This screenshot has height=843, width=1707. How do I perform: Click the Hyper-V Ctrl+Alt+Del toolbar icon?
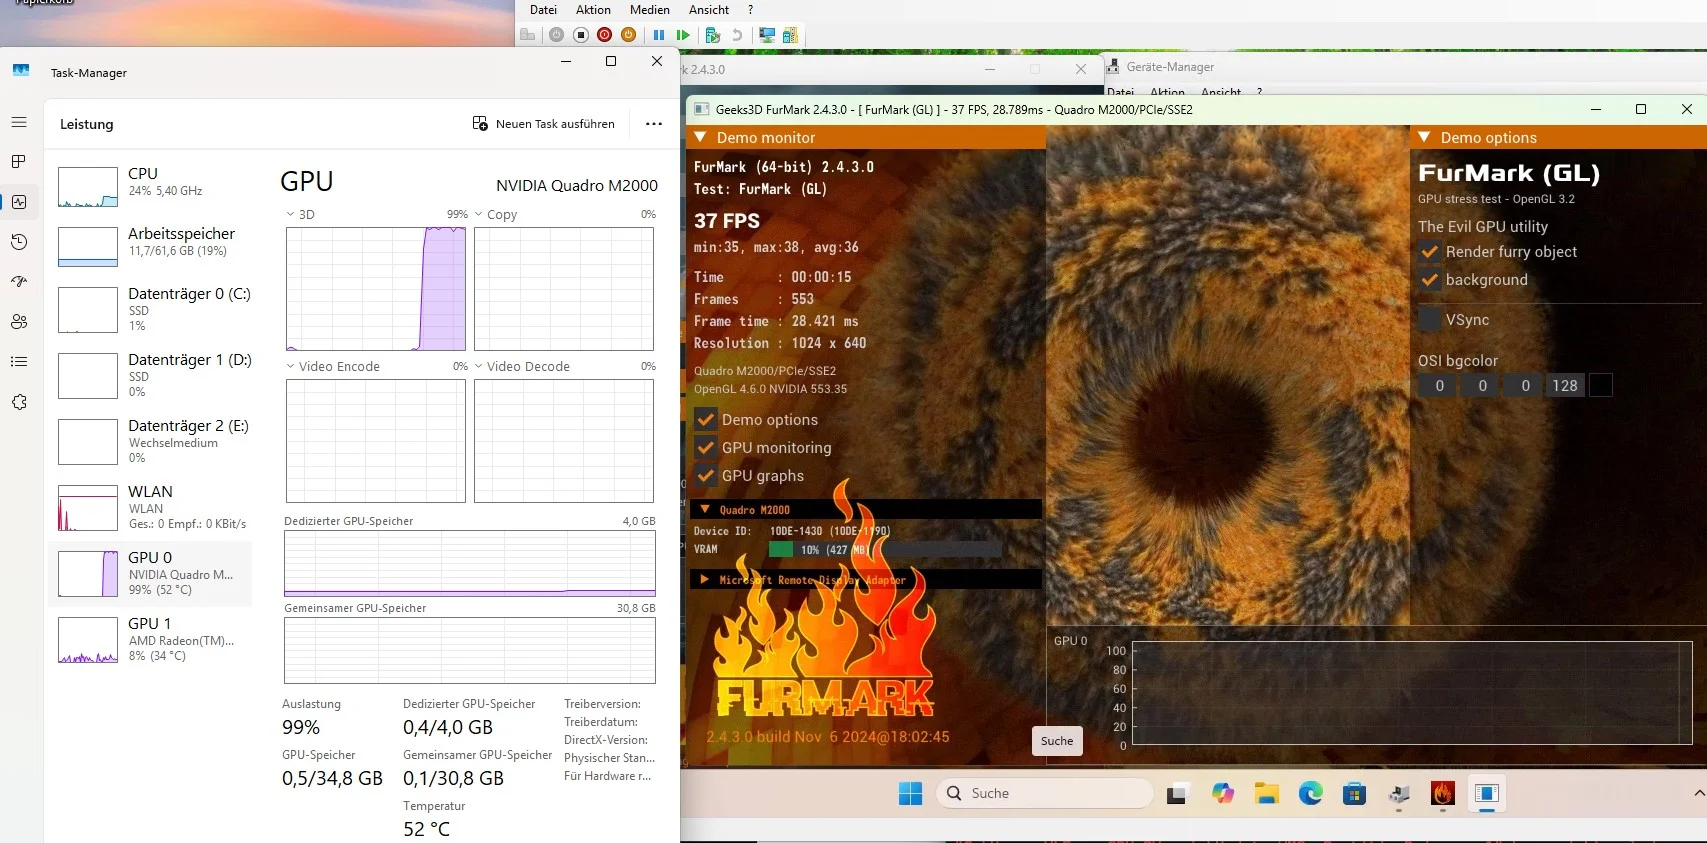tap(528, 35)
